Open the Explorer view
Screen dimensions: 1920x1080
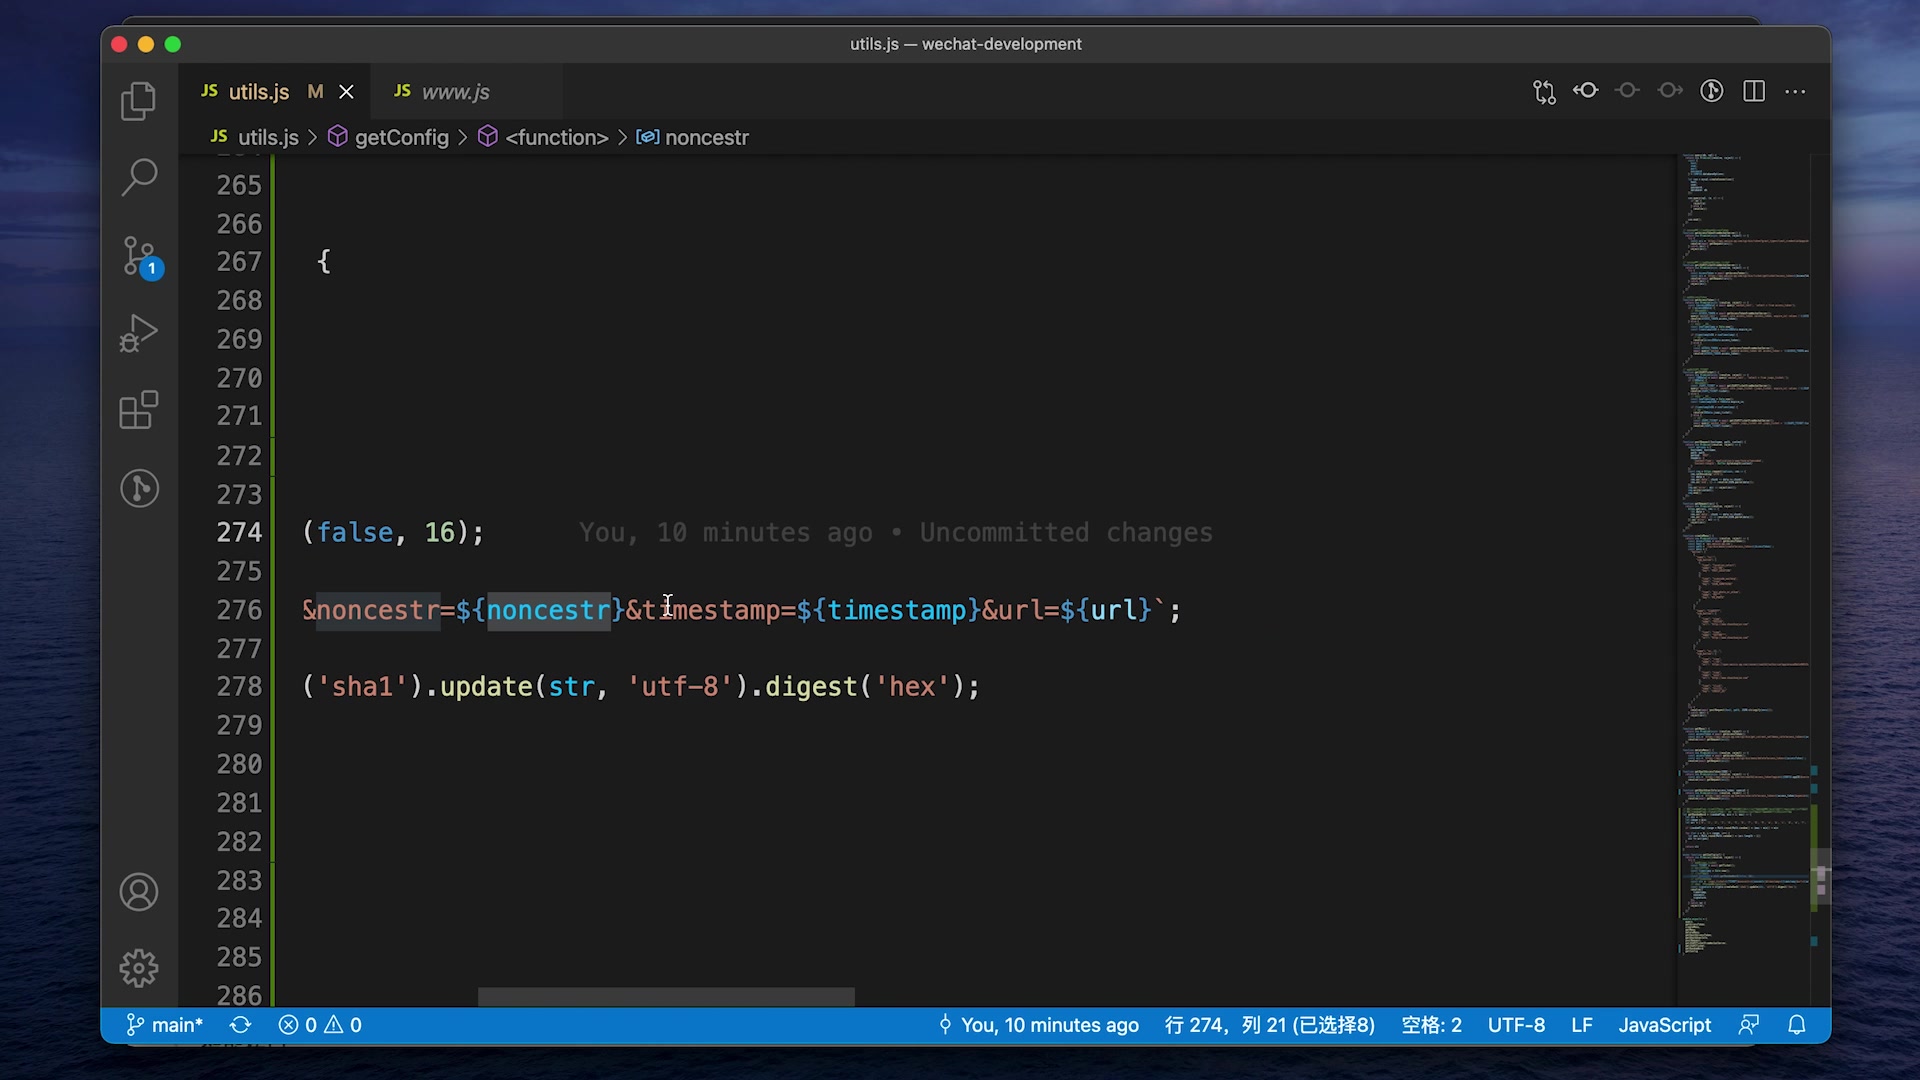pyautogui.click(x=139, y=101)
